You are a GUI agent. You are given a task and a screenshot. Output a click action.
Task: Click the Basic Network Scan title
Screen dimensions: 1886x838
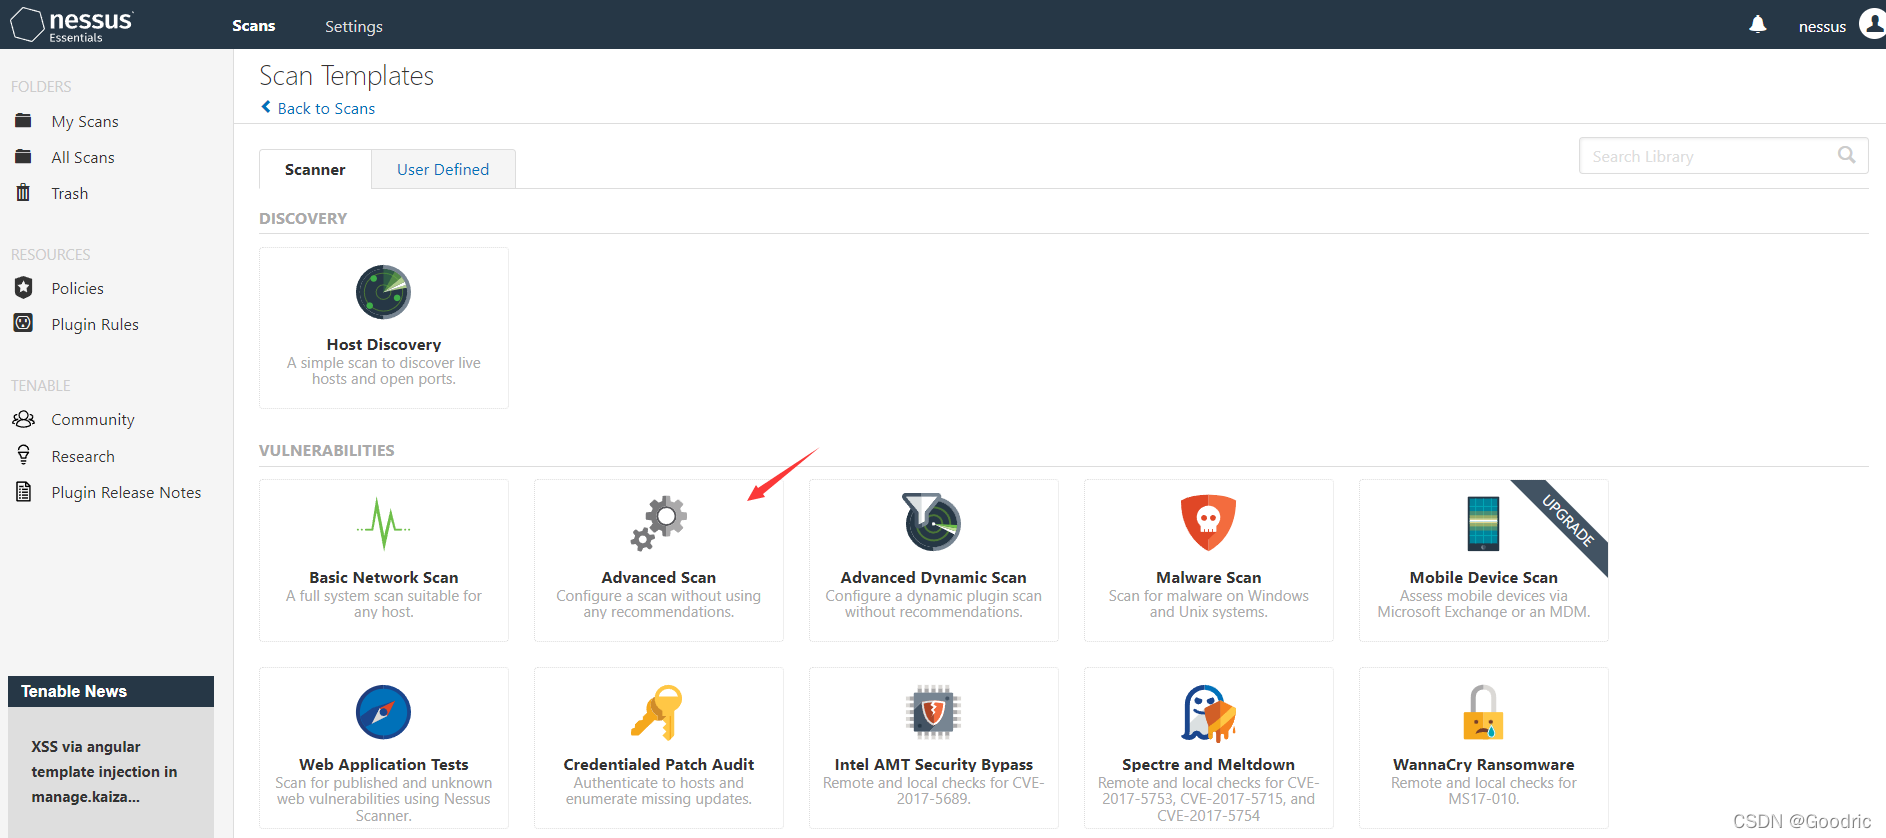tap(384, 577)
